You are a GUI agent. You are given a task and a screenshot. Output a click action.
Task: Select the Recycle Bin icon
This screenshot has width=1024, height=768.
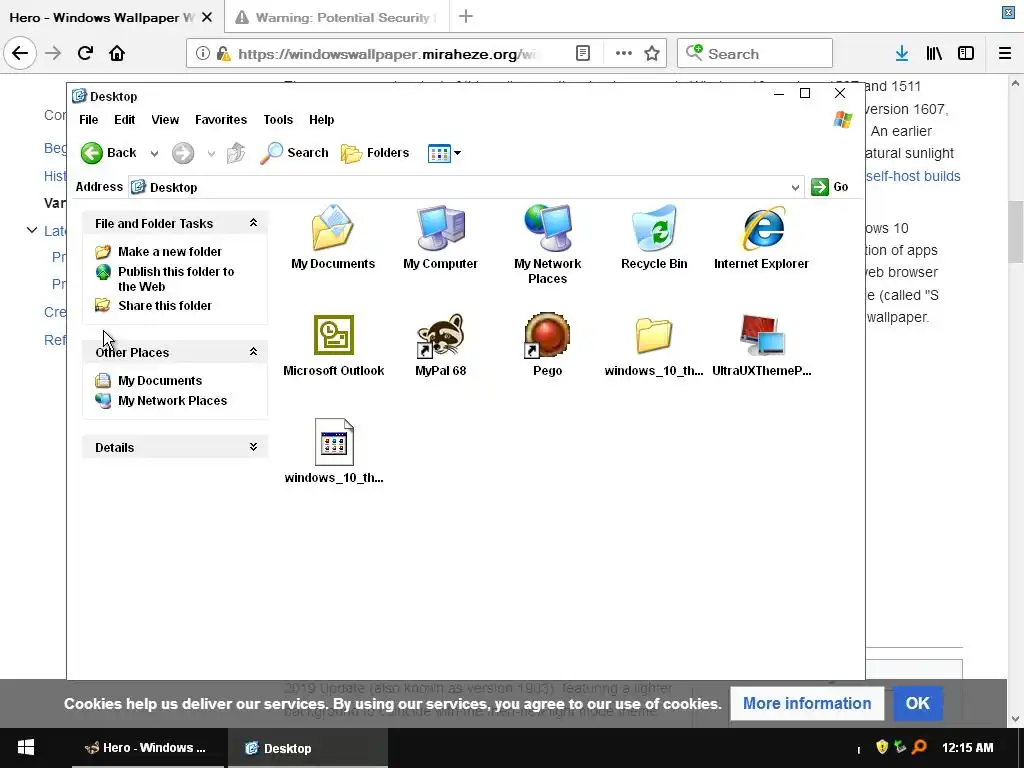(654, 238)
